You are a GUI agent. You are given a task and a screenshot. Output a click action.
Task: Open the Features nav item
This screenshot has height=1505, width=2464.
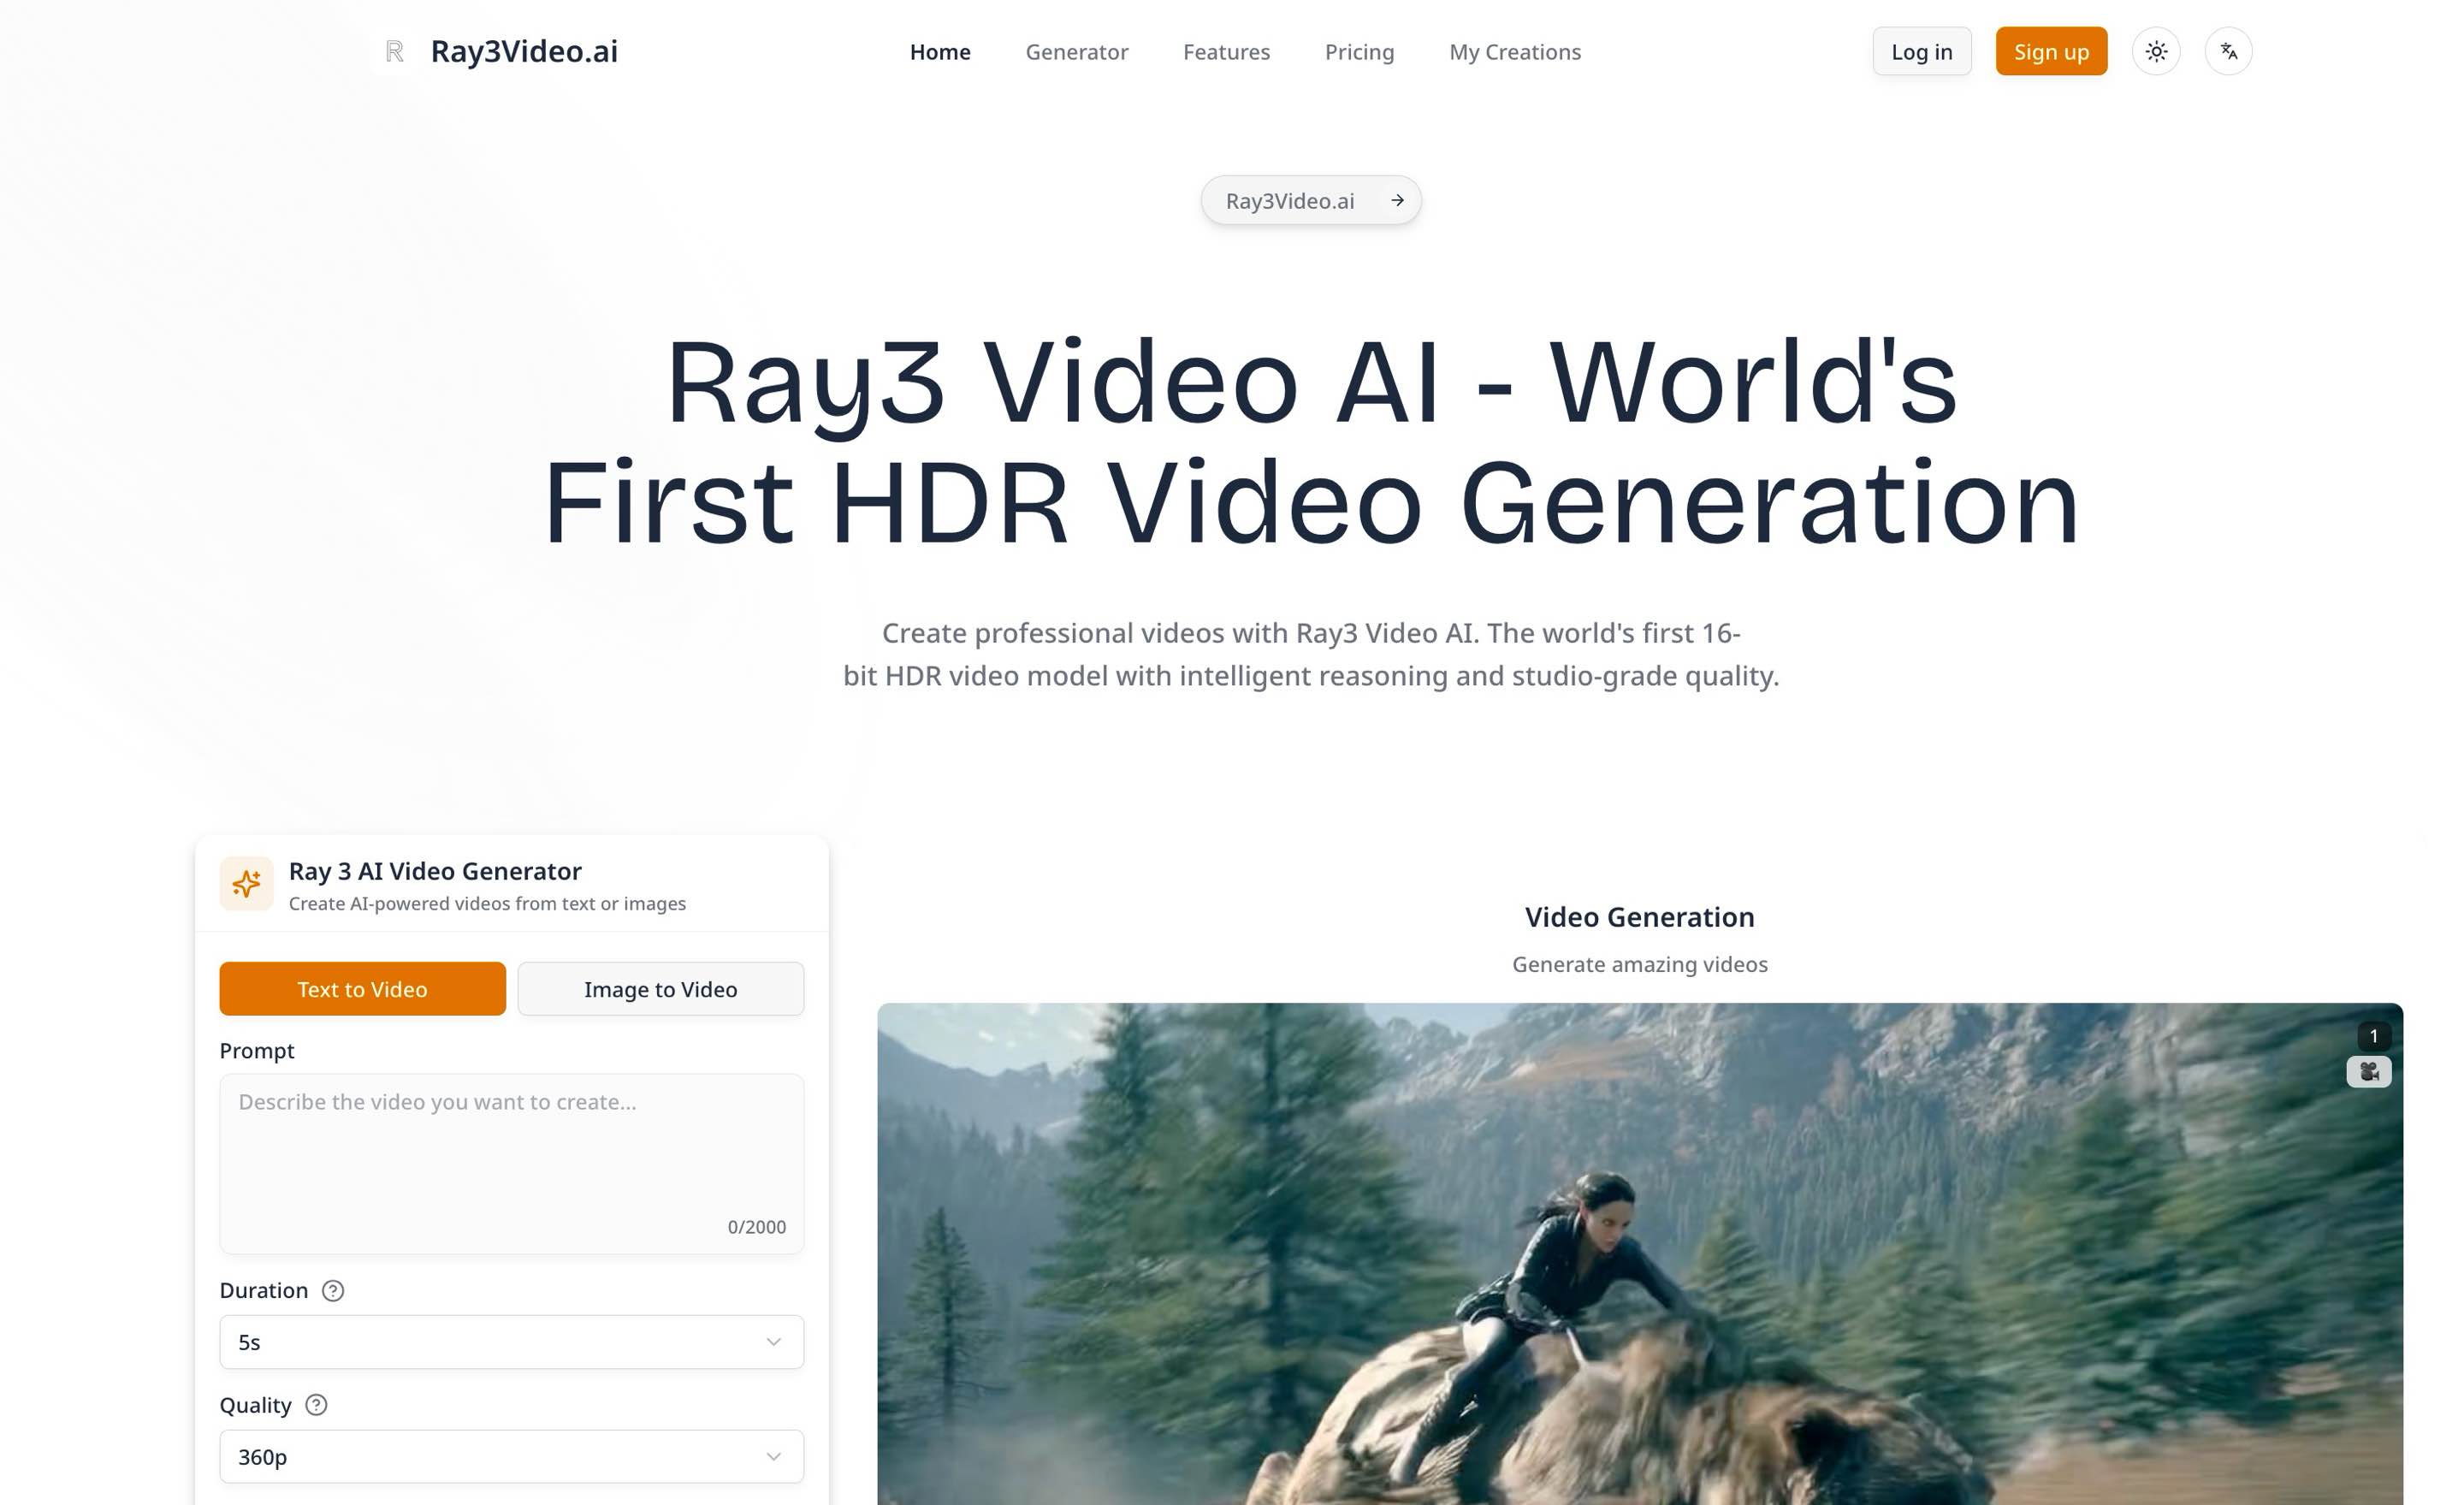click(1226, 51)
